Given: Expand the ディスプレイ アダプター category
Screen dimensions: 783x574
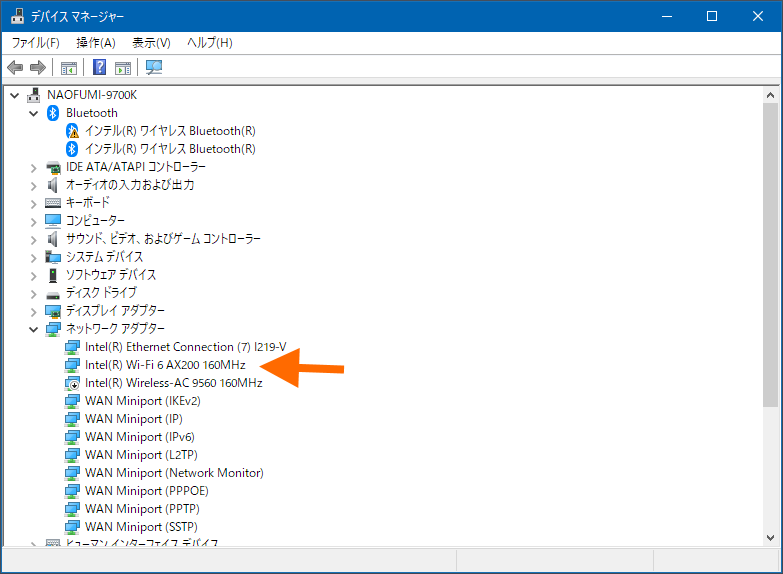Looking at the screenshot, I should point(33,312).
